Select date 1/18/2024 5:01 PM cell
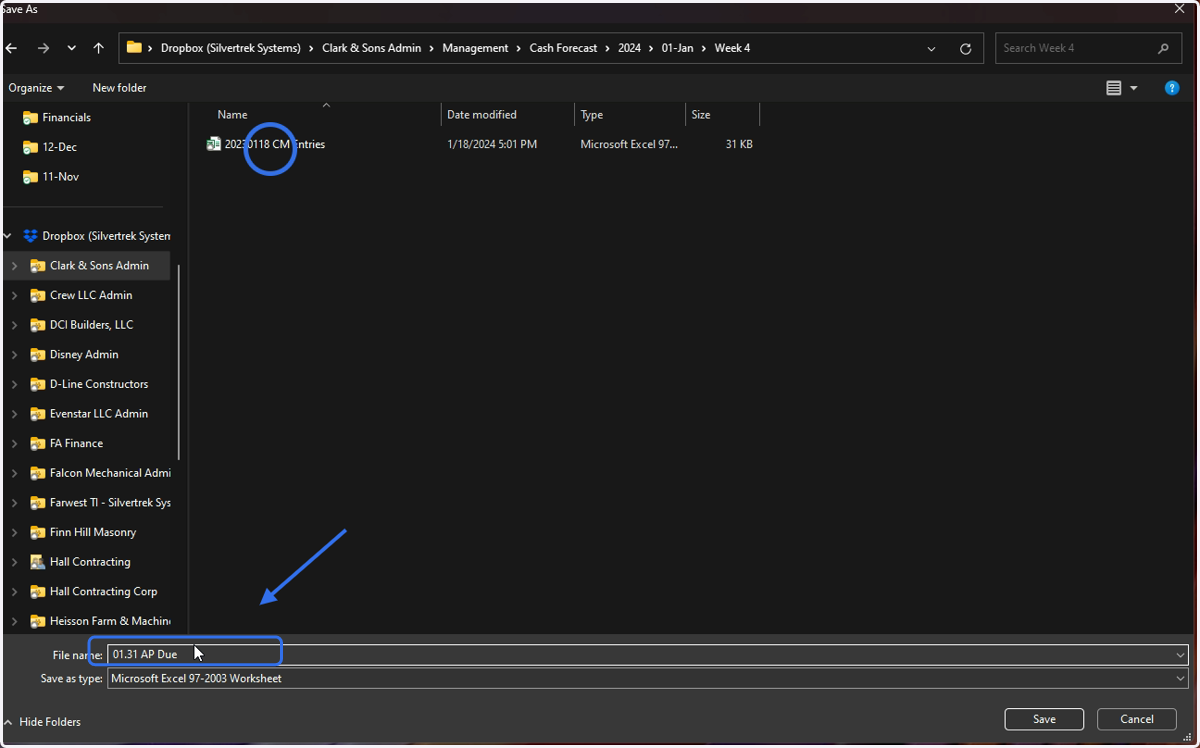Image resolution: width=1200 pixels, height=748 pixels. click(492, 144)
